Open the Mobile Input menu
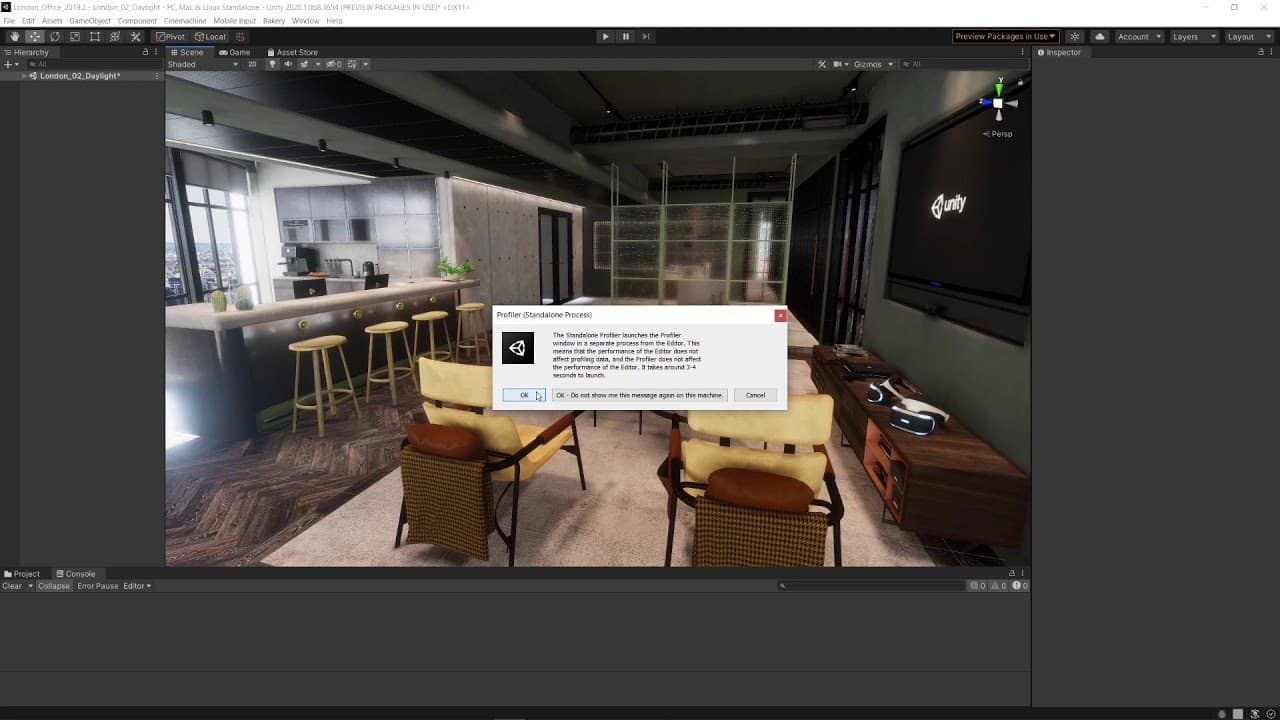Viewport: 1280px width, 720px height. tap(235, 21)
